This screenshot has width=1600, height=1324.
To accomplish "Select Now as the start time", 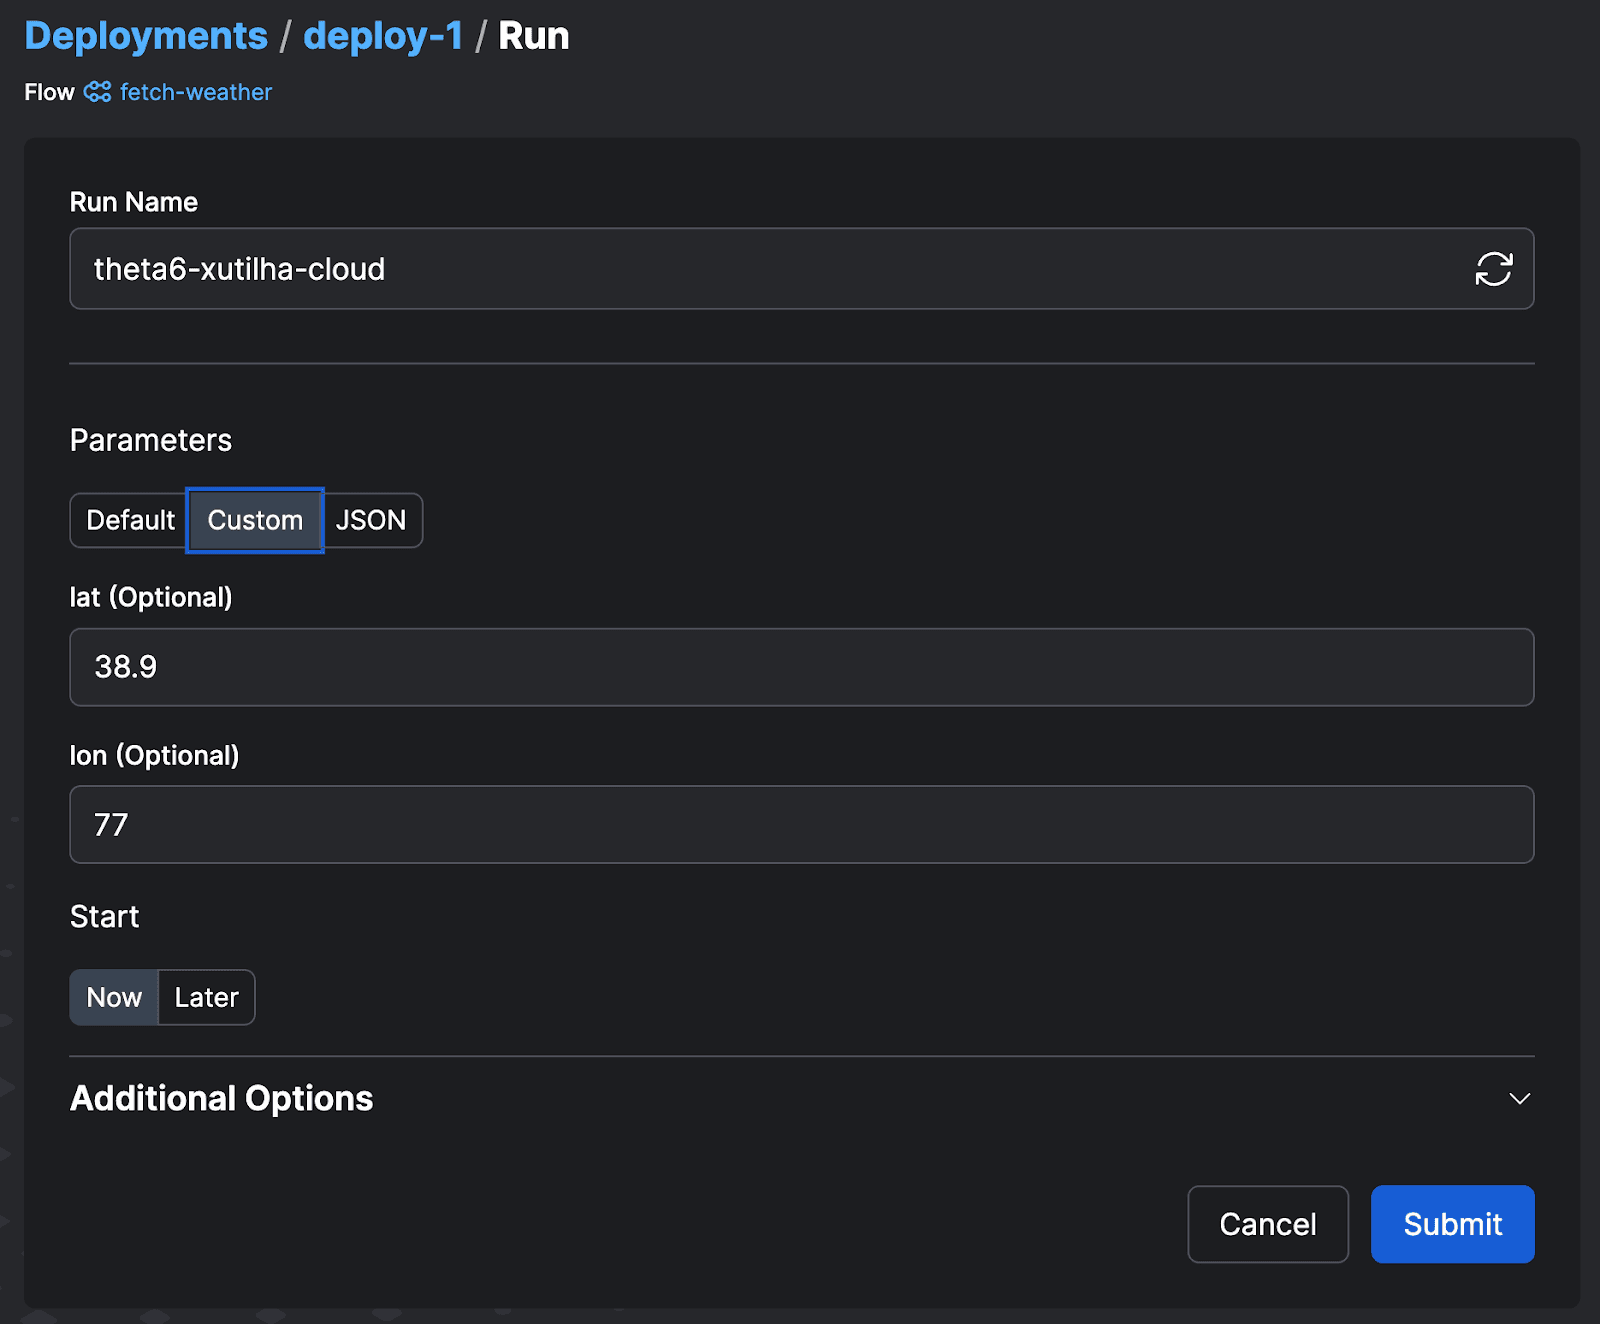I will (114, 997).
